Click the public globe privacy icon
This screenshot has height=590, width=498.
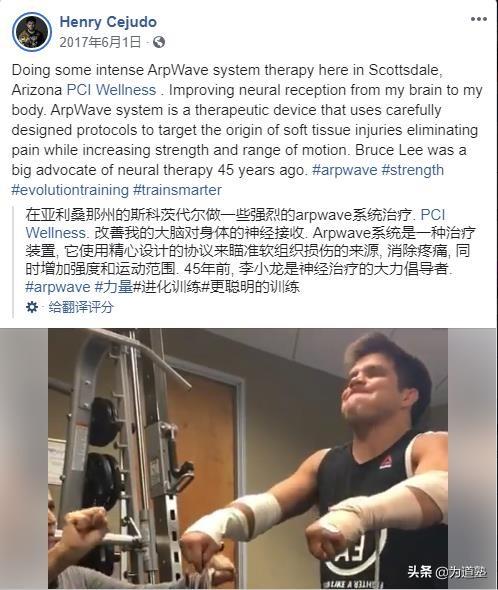click(159, 42)
